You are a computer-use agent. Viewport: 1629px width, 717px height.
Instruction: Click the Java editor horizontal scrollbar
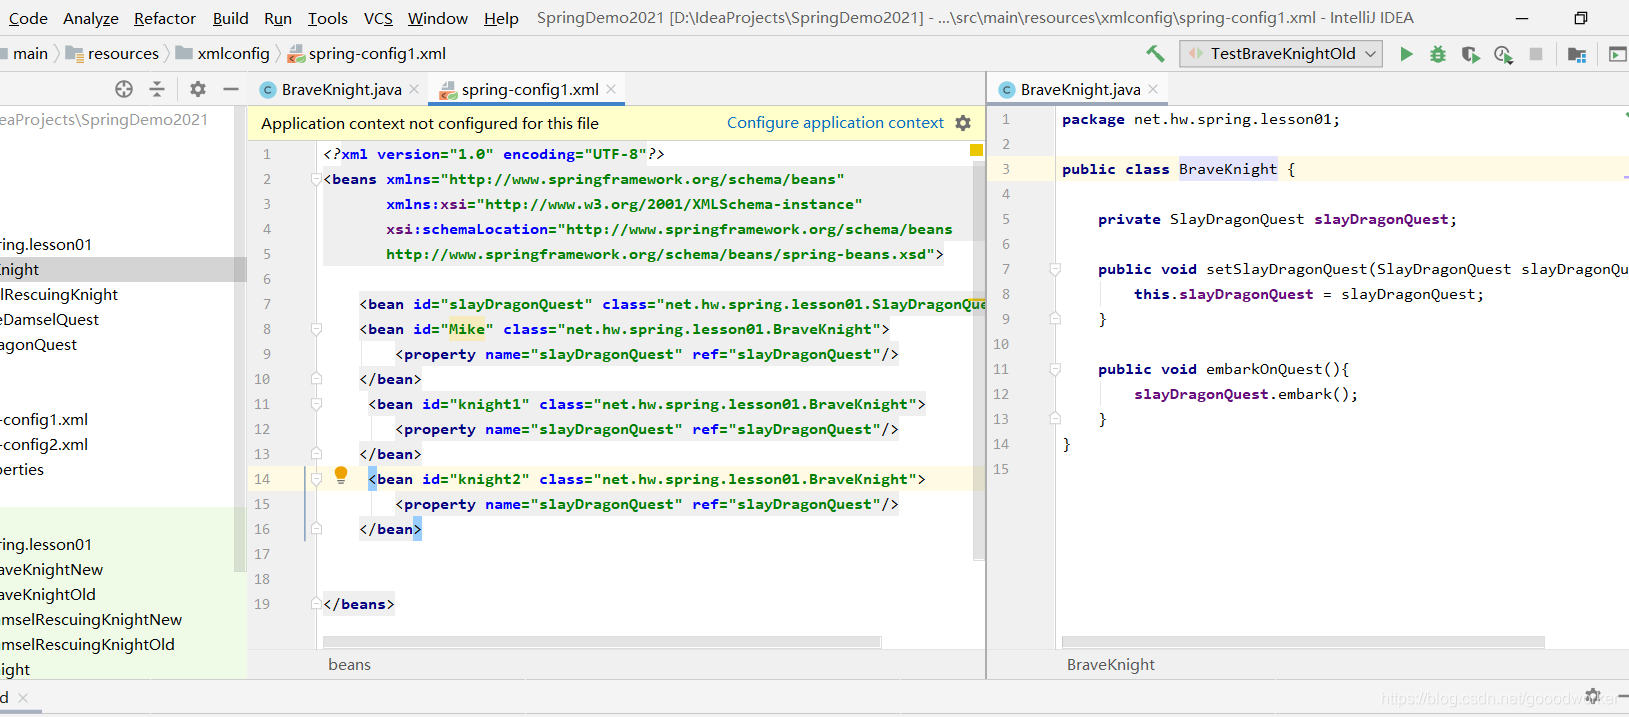[1303, 642]
